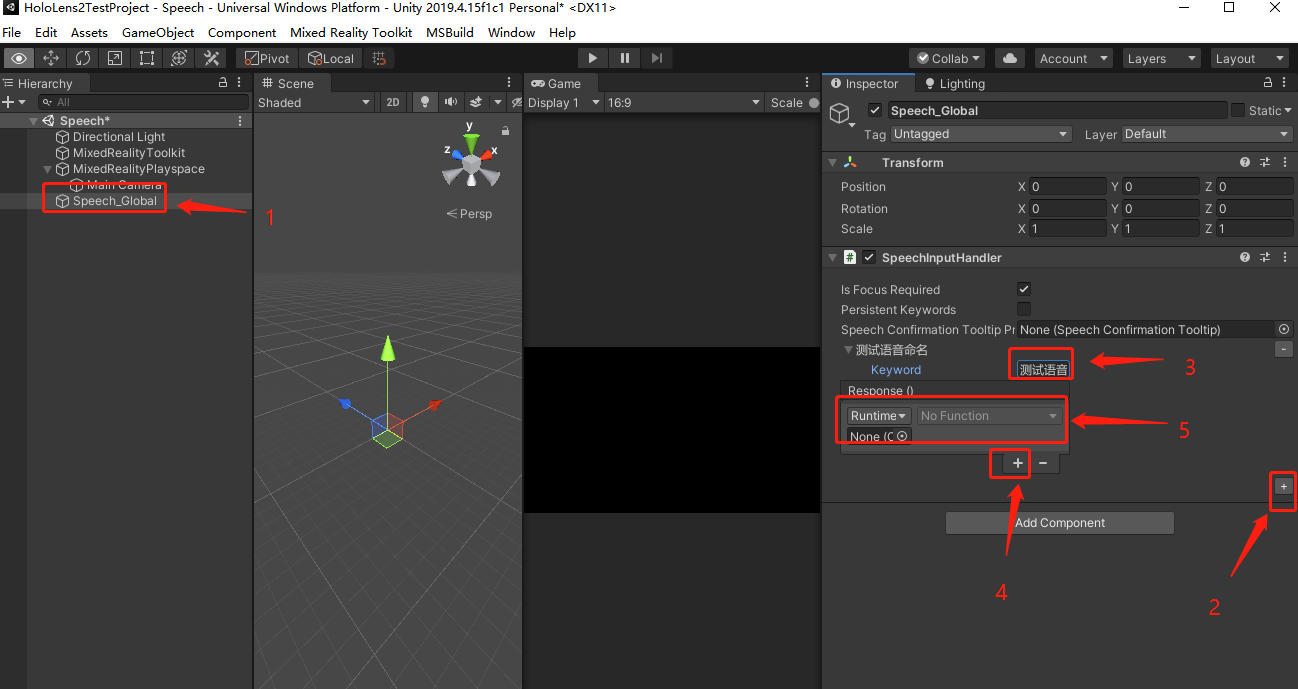
Task: Toggle Local handle rotation
Action: pyautogui.click(x=331, y=58)
